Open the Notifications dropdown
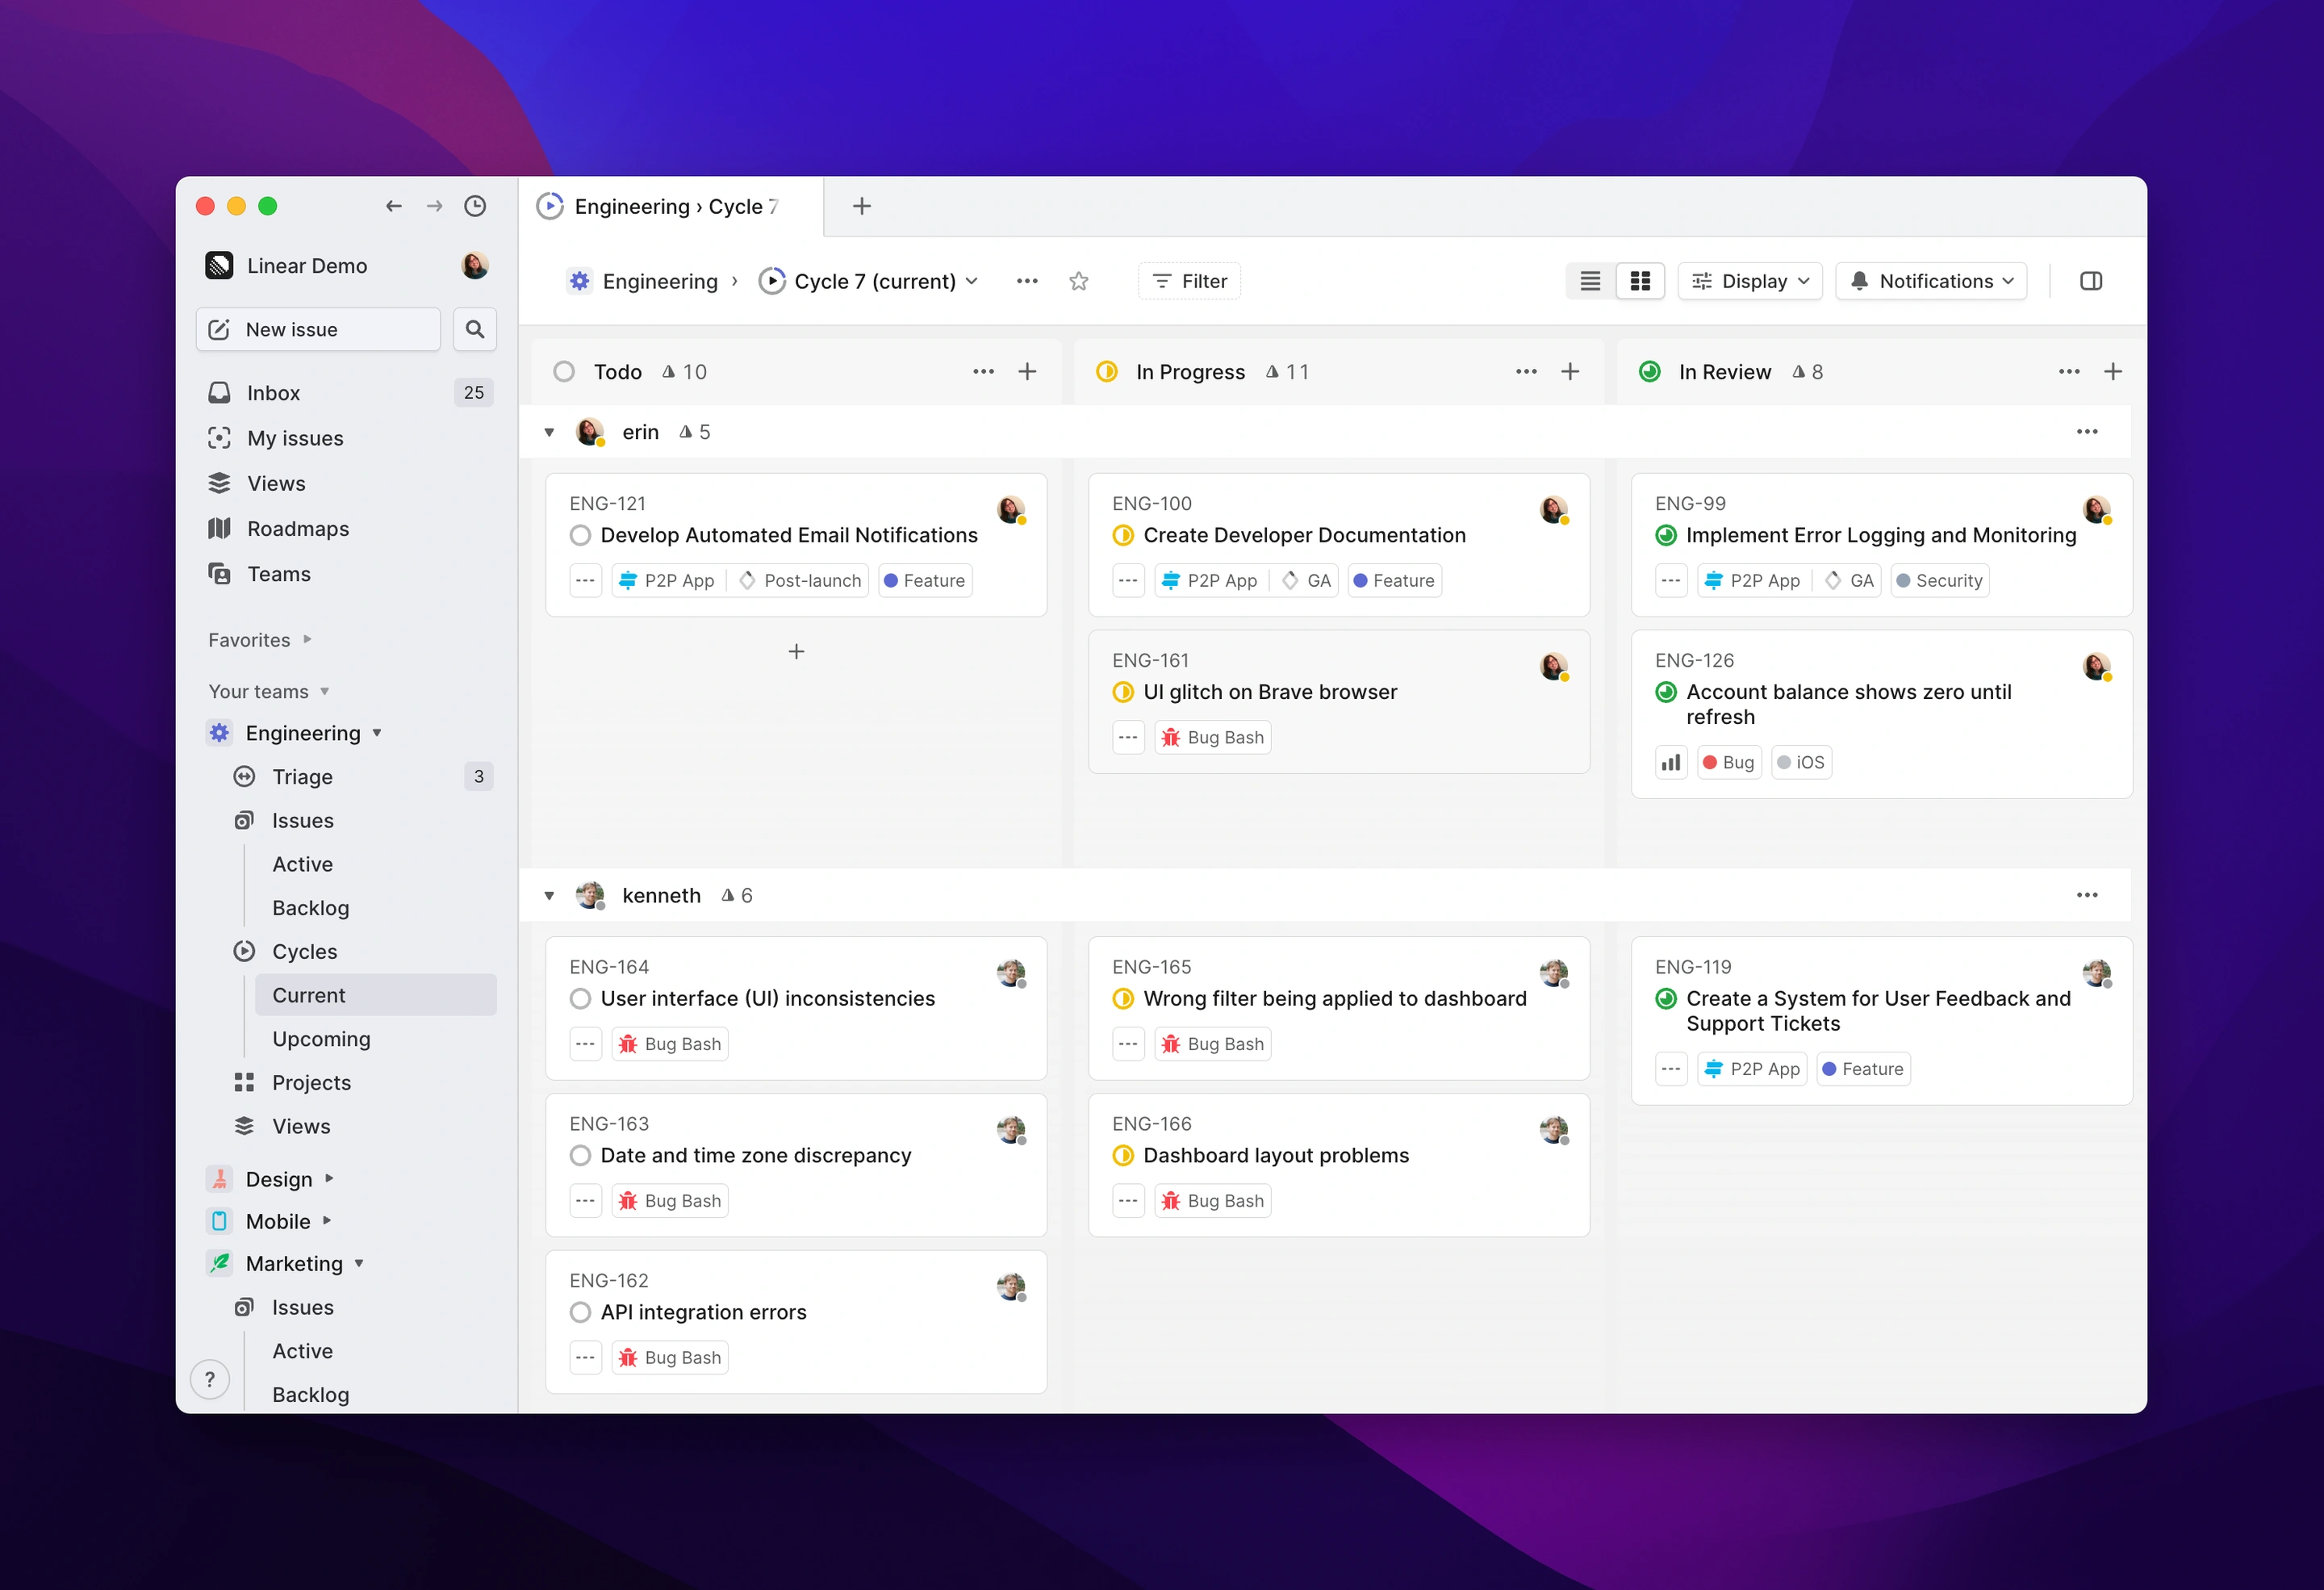The width and height of the screenshot is (2324, 1590). [x=1931, y=281]
